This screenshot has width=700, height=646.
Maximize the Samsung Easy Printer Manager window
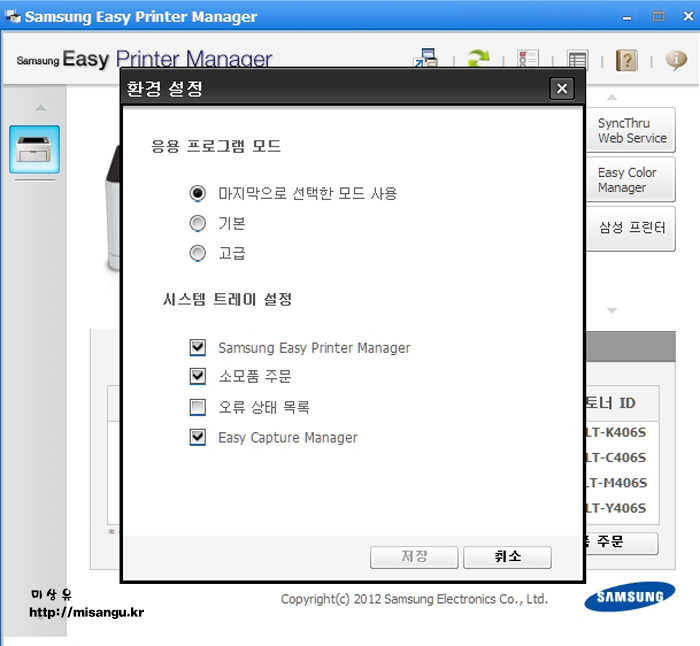658,17
